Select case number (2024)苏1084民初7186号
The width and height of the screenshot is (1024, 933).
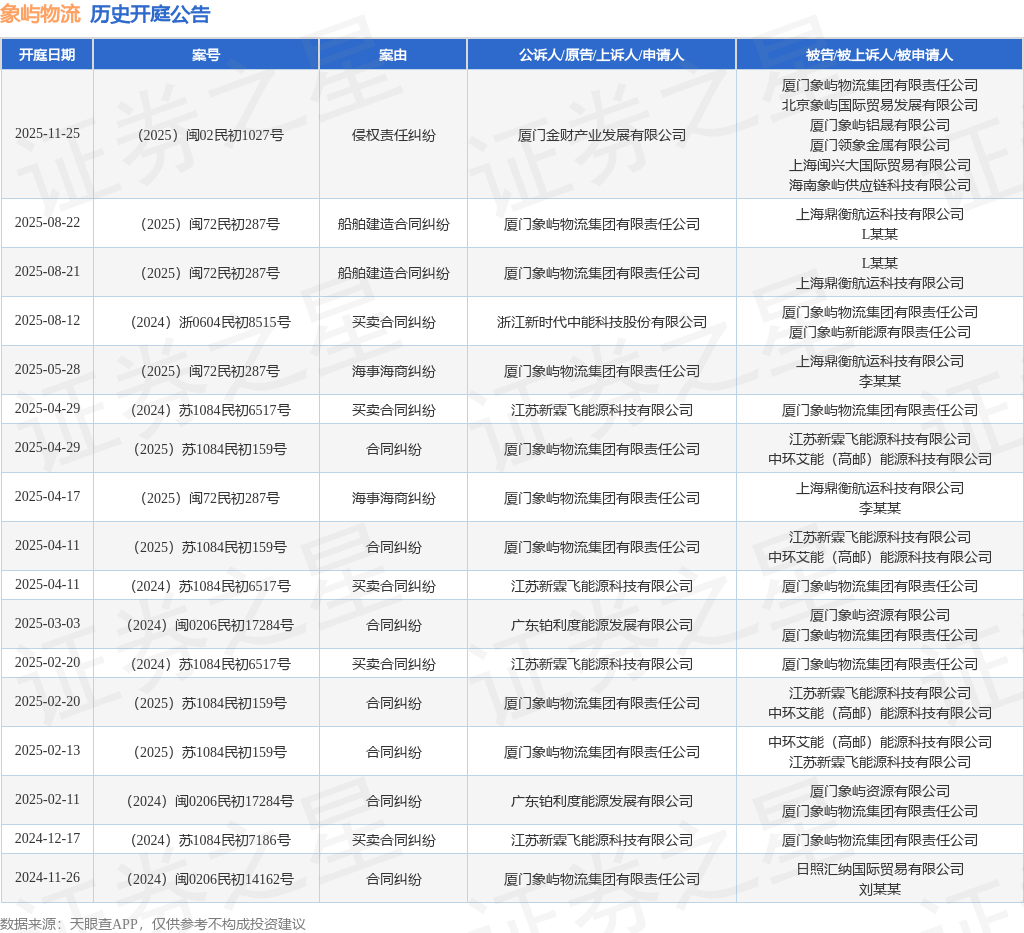210,840
